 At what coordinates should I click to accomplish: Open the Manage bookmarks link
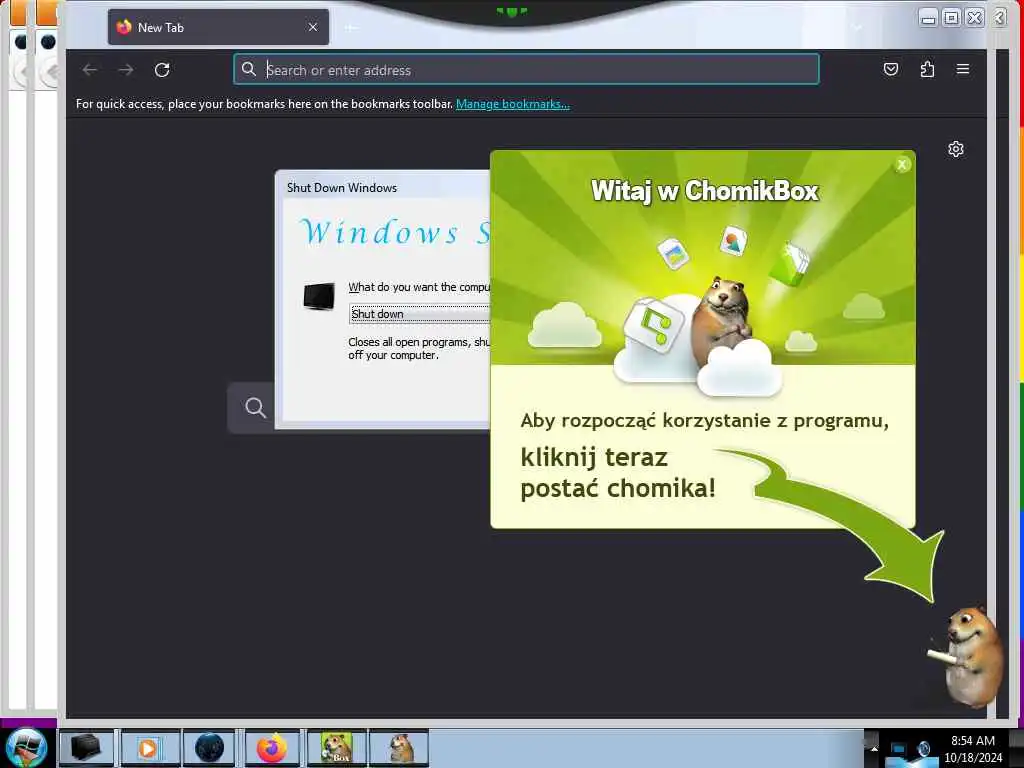[x=513, y=104]
